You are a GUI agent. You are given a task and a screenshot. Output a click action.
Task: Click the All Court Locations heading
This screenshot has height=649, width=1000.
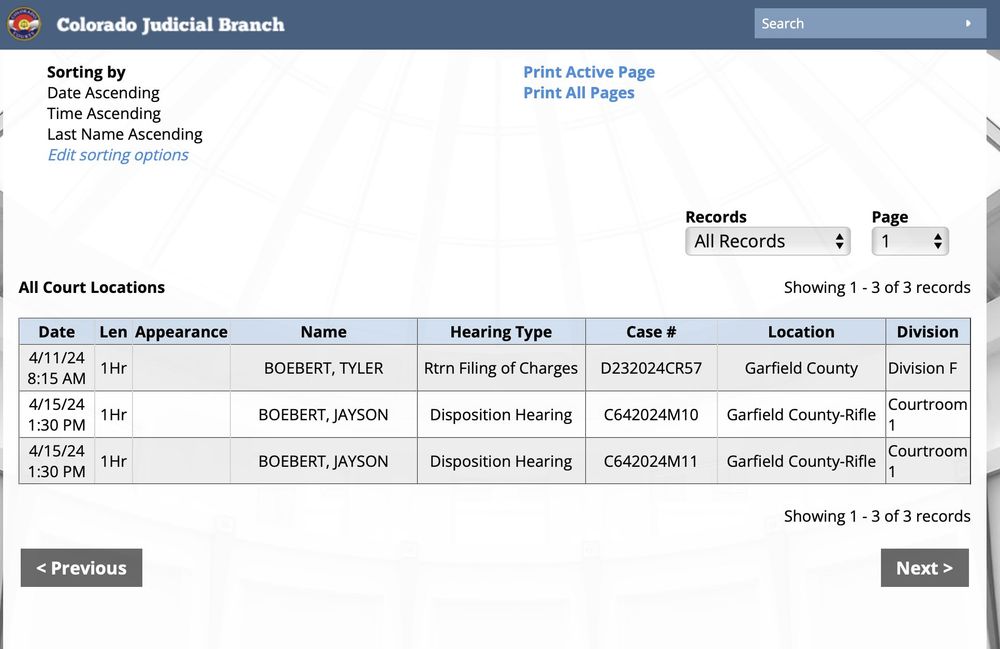(x=92, y=288)
